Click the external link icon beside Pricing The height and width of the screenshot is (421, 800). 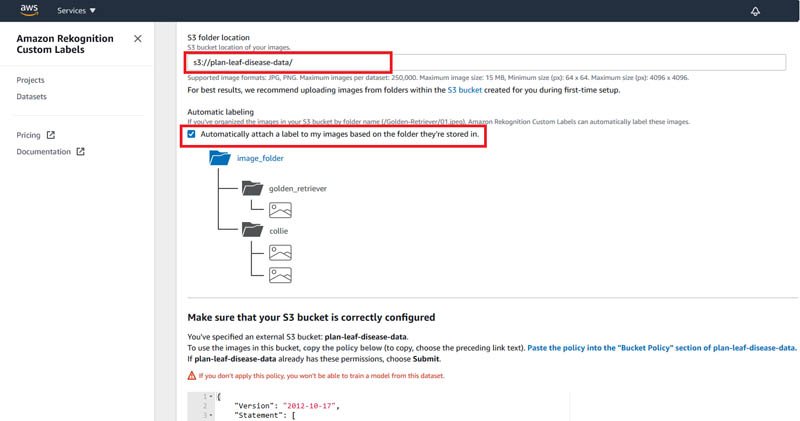point(51,135)
